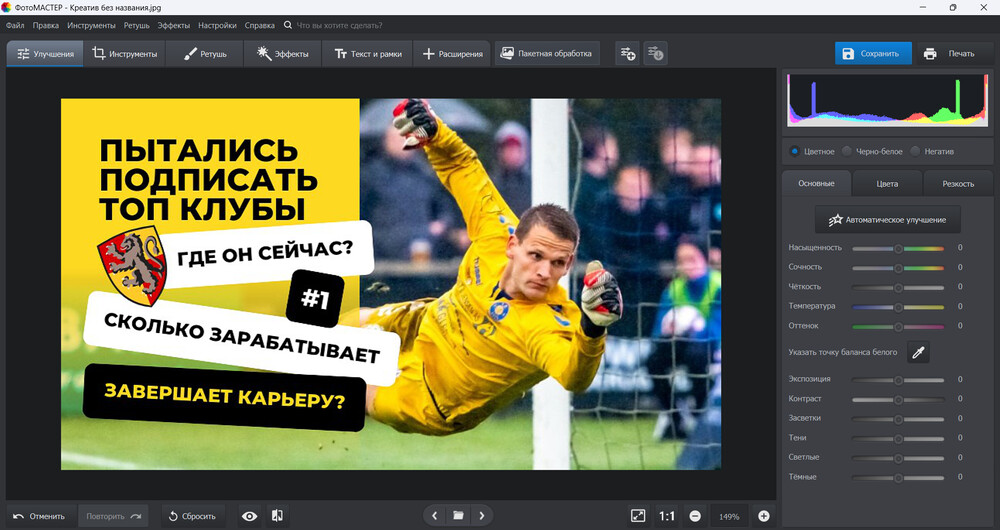Open folder icon between navigation arrows
Image resolution: width=1000 pixels, height=530 pixels.
[x=458, y=516]
